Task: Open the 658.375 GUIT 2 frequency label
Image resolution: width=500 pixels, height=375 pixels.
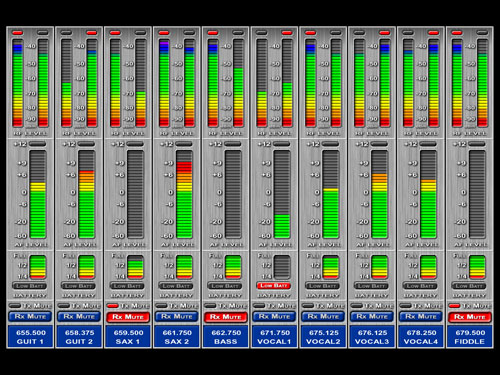Action: click(x=79, y=337)
